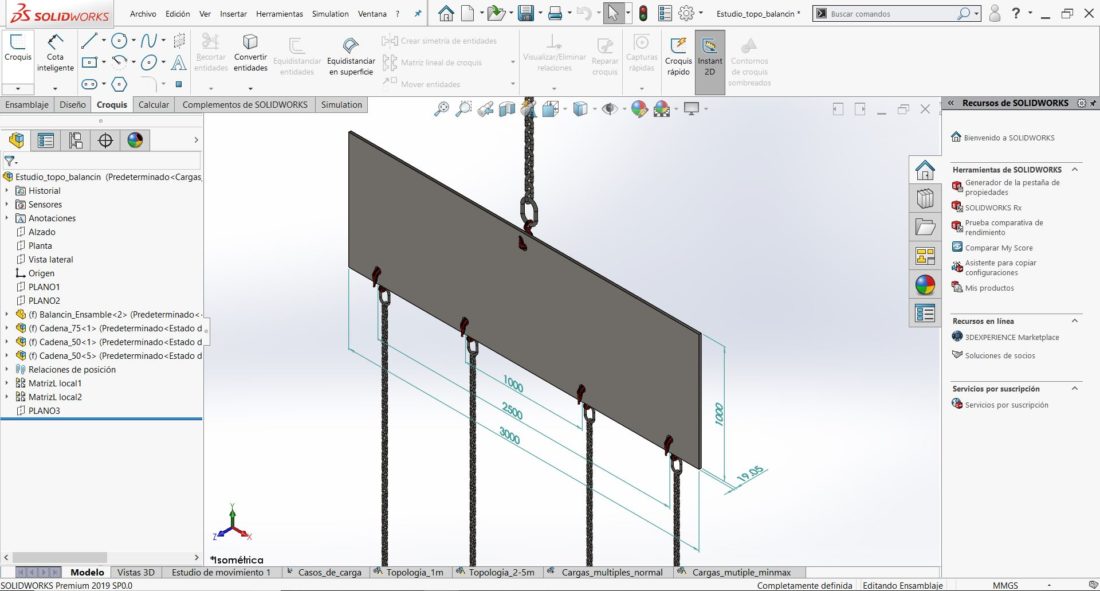The image size is (1100, 591).
Task: Print the document
Action: (x=555, y=13)
